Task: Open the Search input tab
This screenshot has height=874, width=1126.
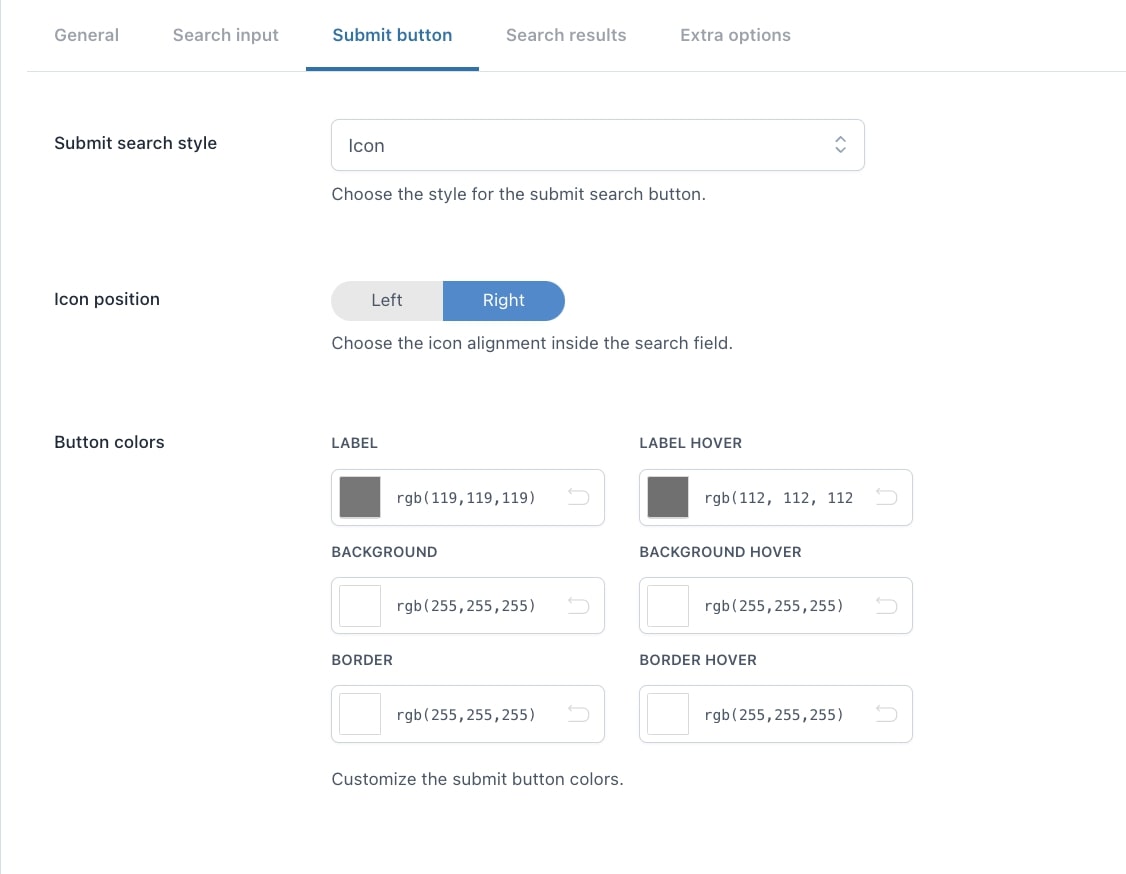Action: click(225, 35)
